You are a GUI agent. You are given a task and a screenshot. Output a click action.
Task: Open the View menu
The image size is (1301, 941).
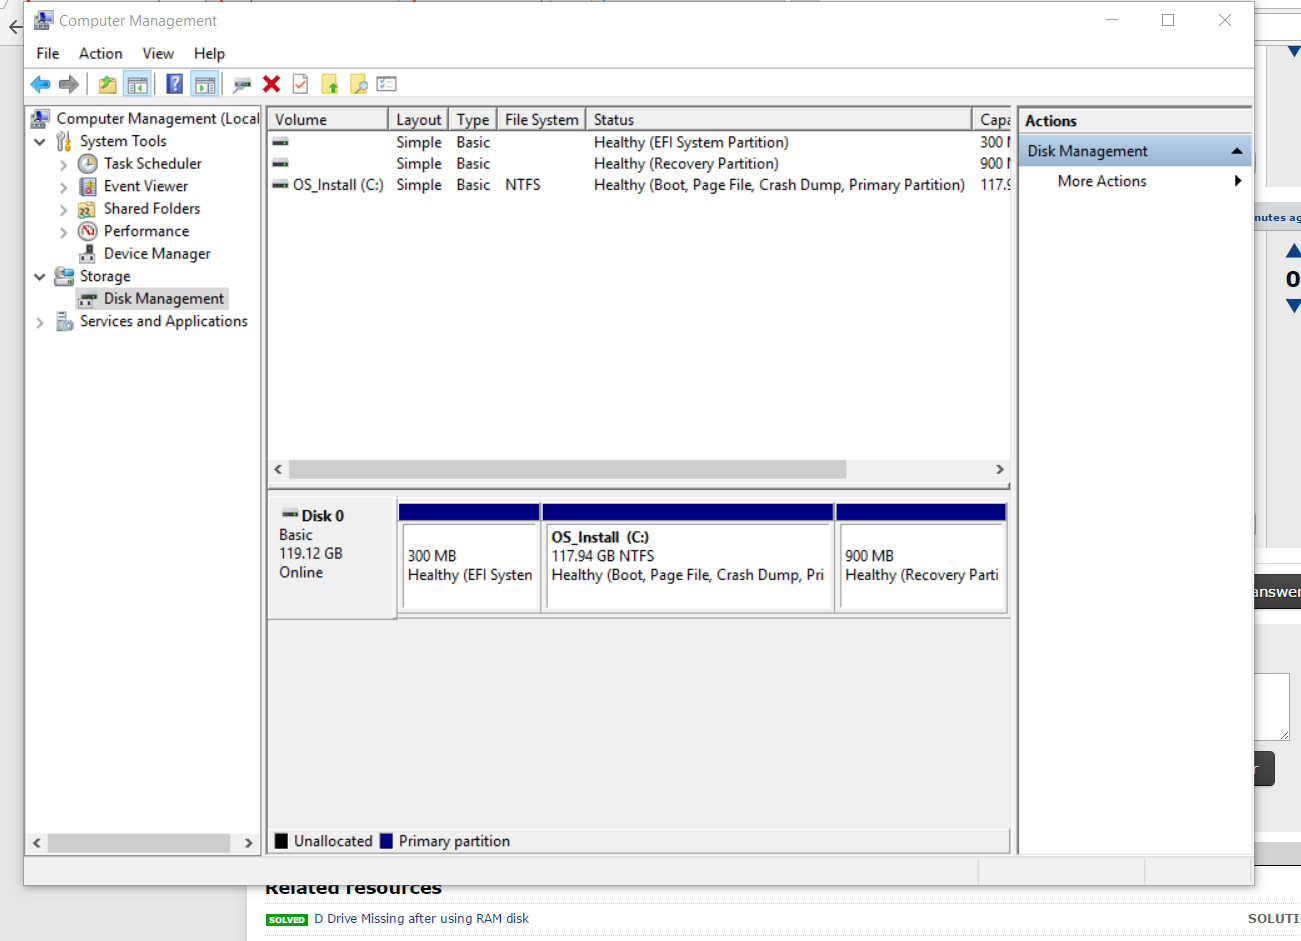tap(158, 53)
